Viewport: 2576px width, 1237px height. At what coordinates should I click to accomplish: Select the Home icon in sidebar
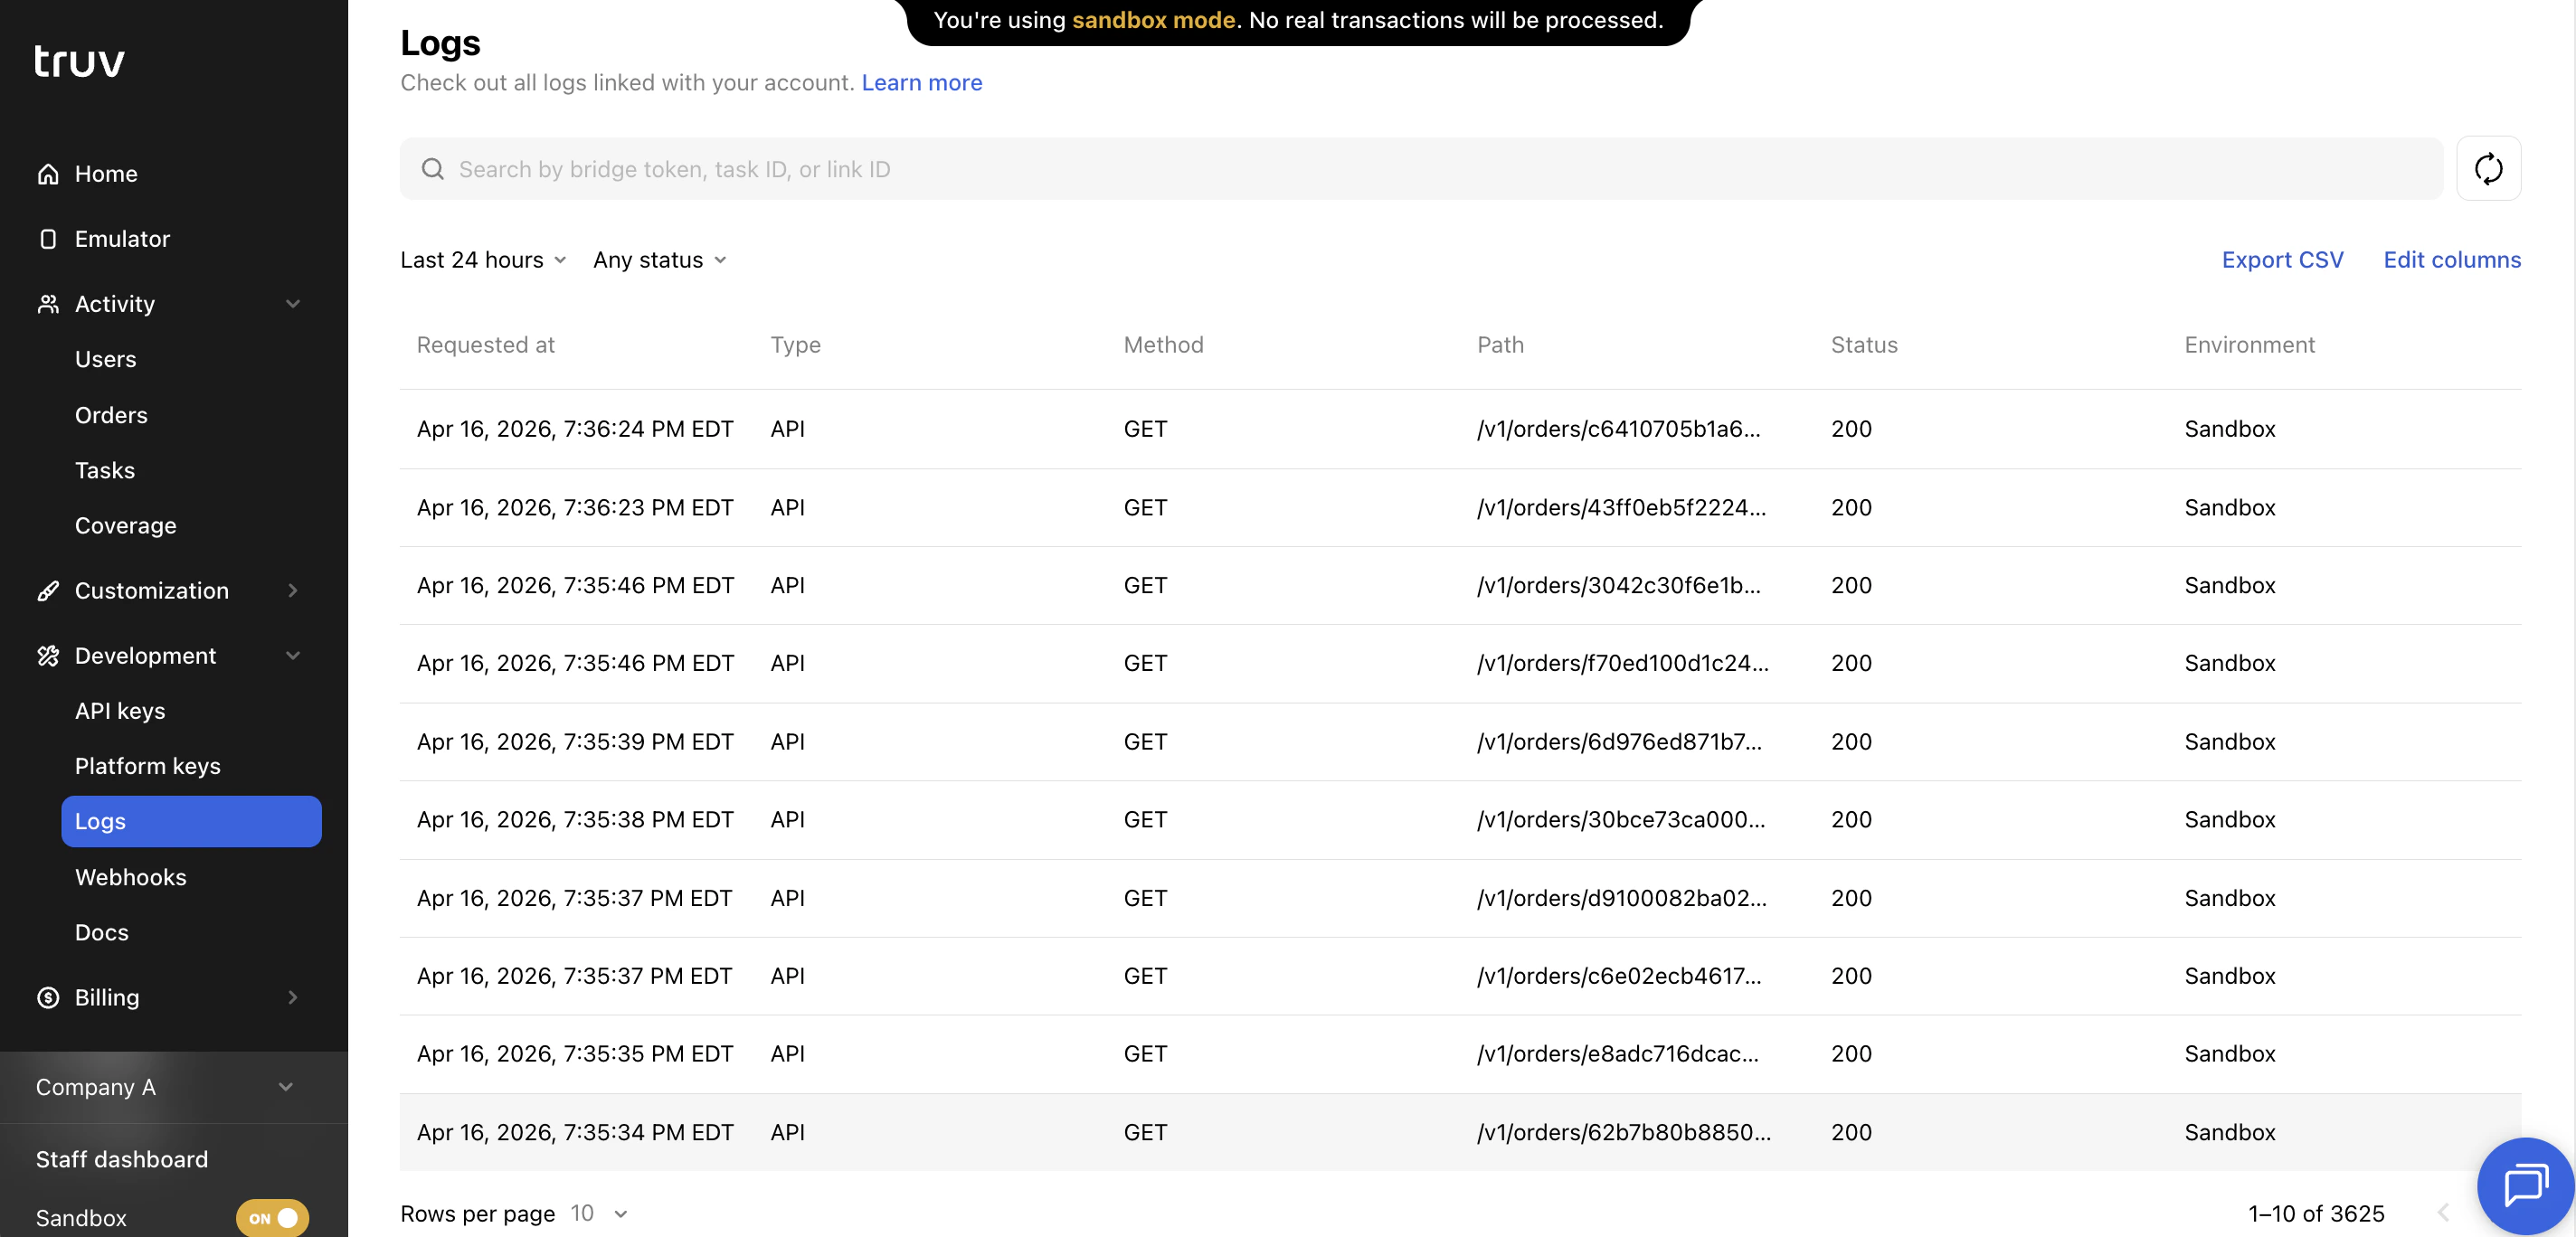[47, 173]
